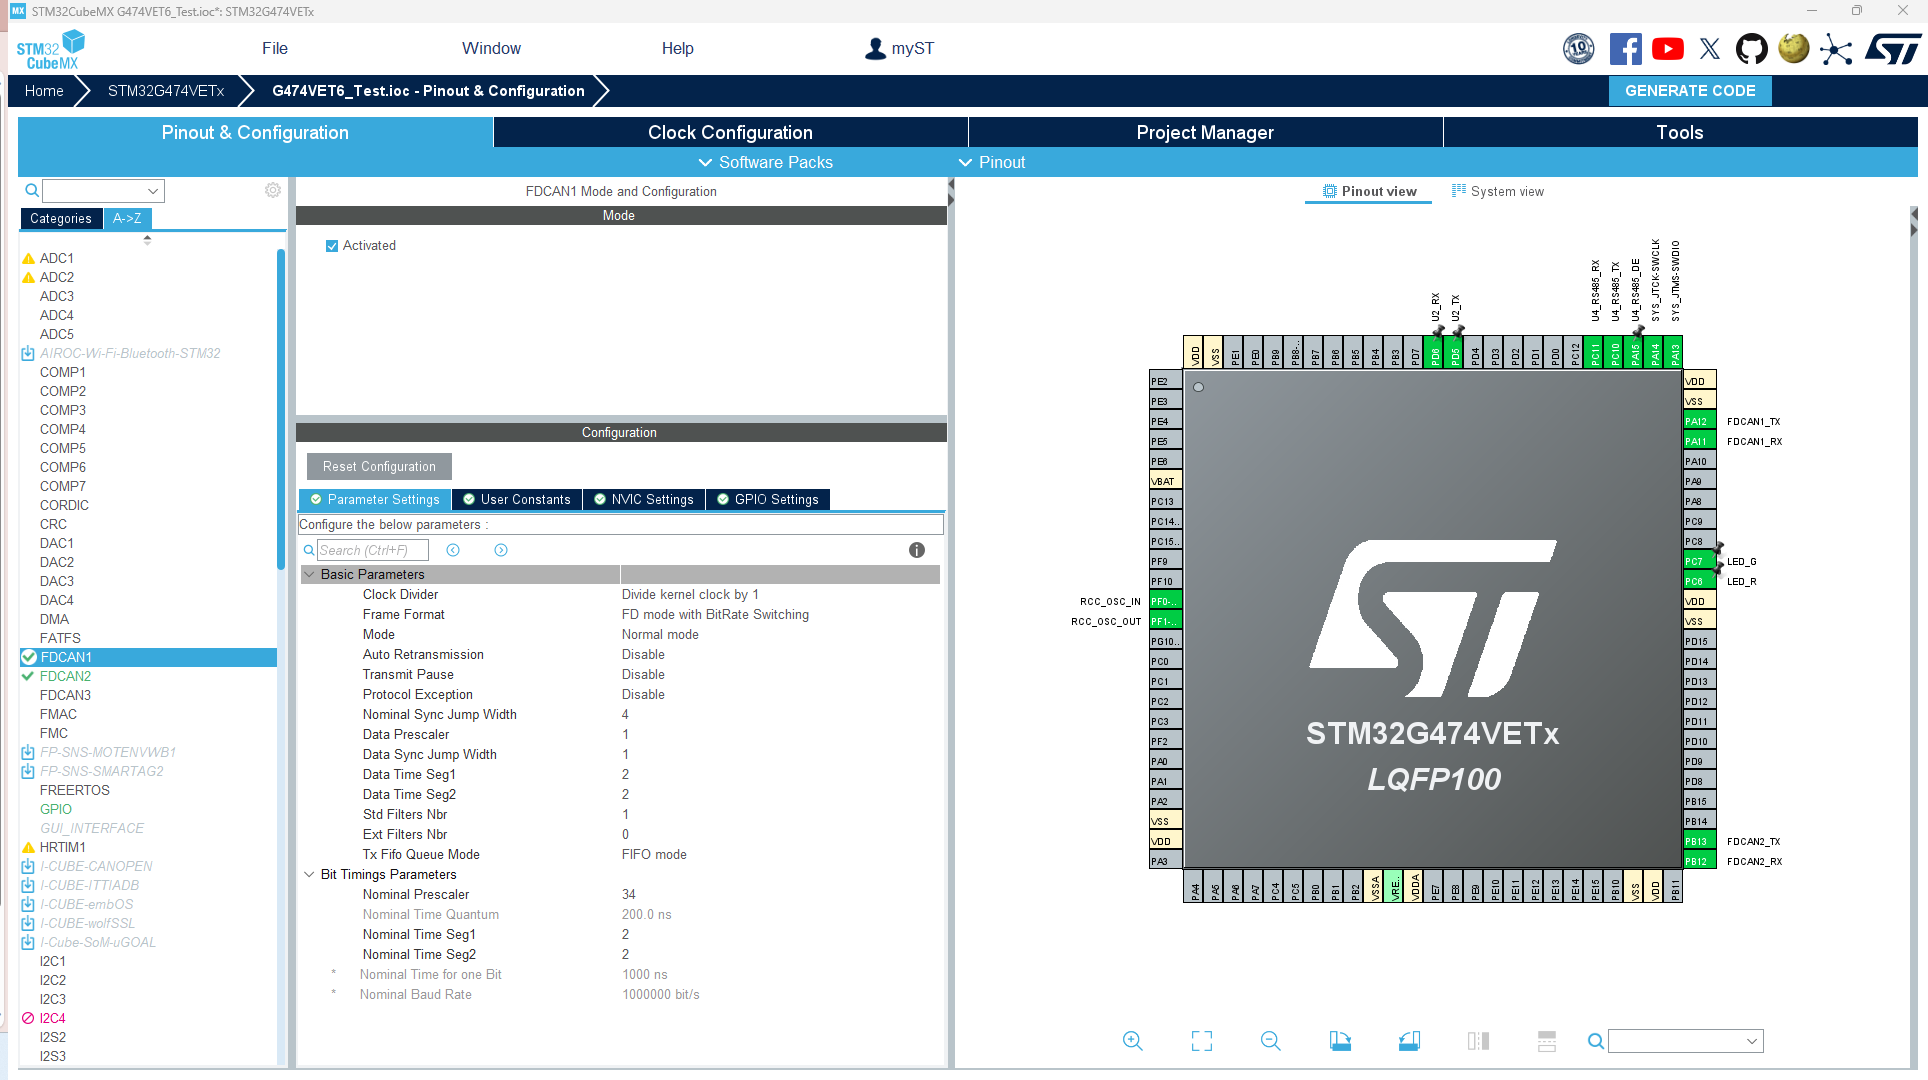Toggle split rows icon in pinout toolbar

click(x=1547, y=1041)
